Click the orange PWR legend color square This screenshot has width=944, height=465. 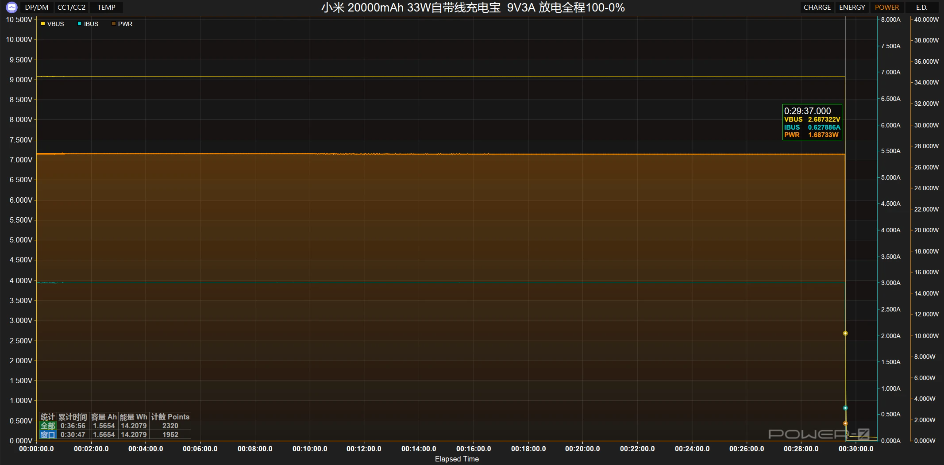tap(114, 23)
